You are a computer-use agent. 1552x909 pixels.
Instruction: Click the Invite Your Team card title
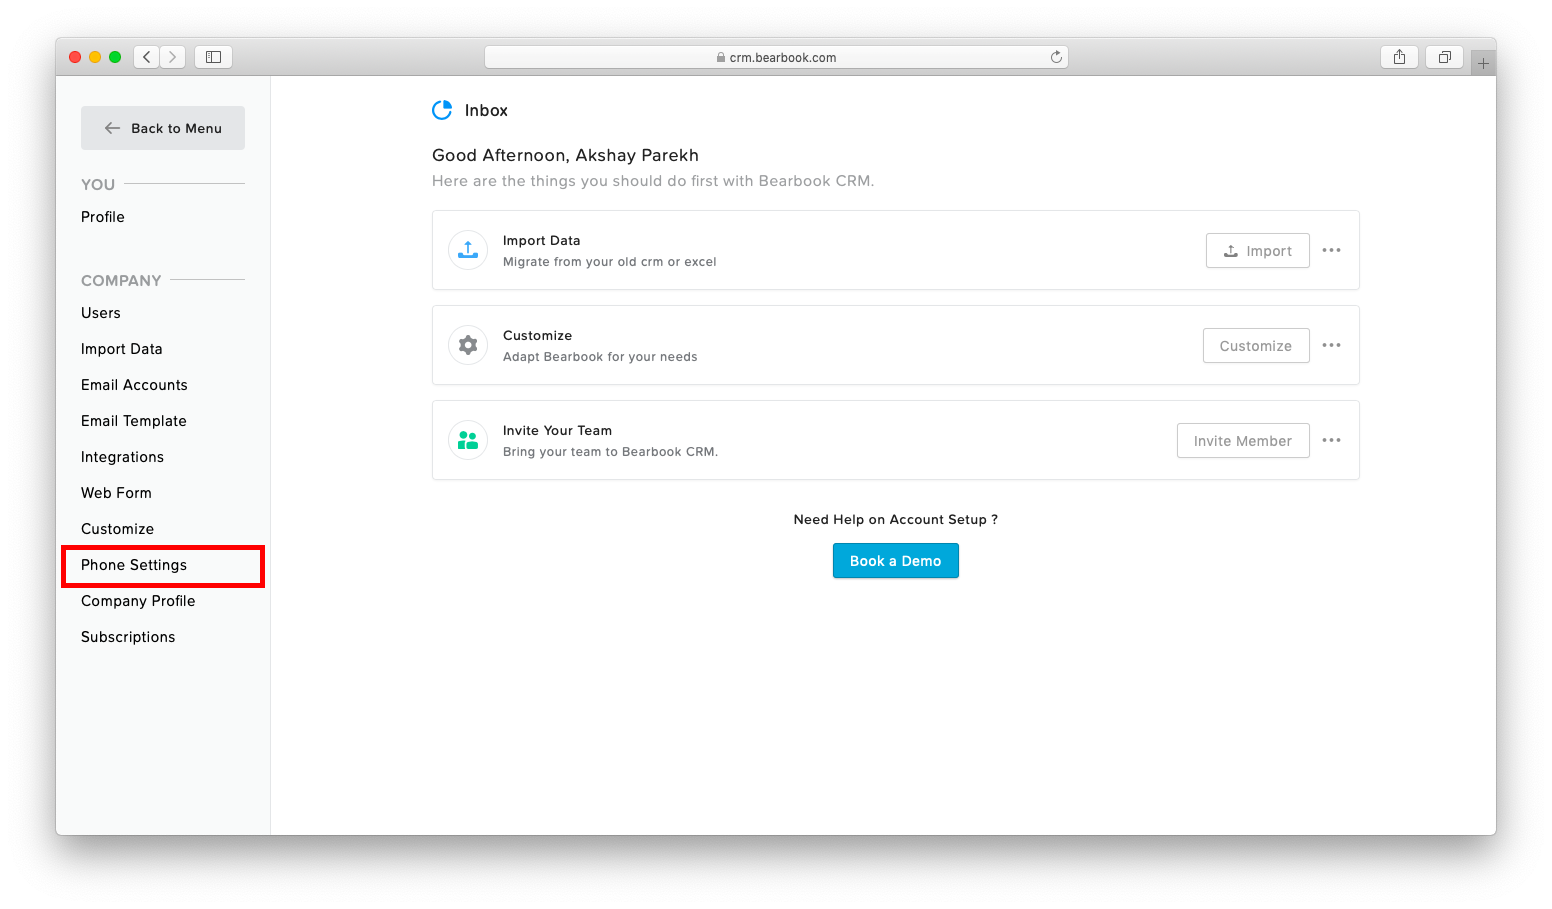click(x=557, y=430)
